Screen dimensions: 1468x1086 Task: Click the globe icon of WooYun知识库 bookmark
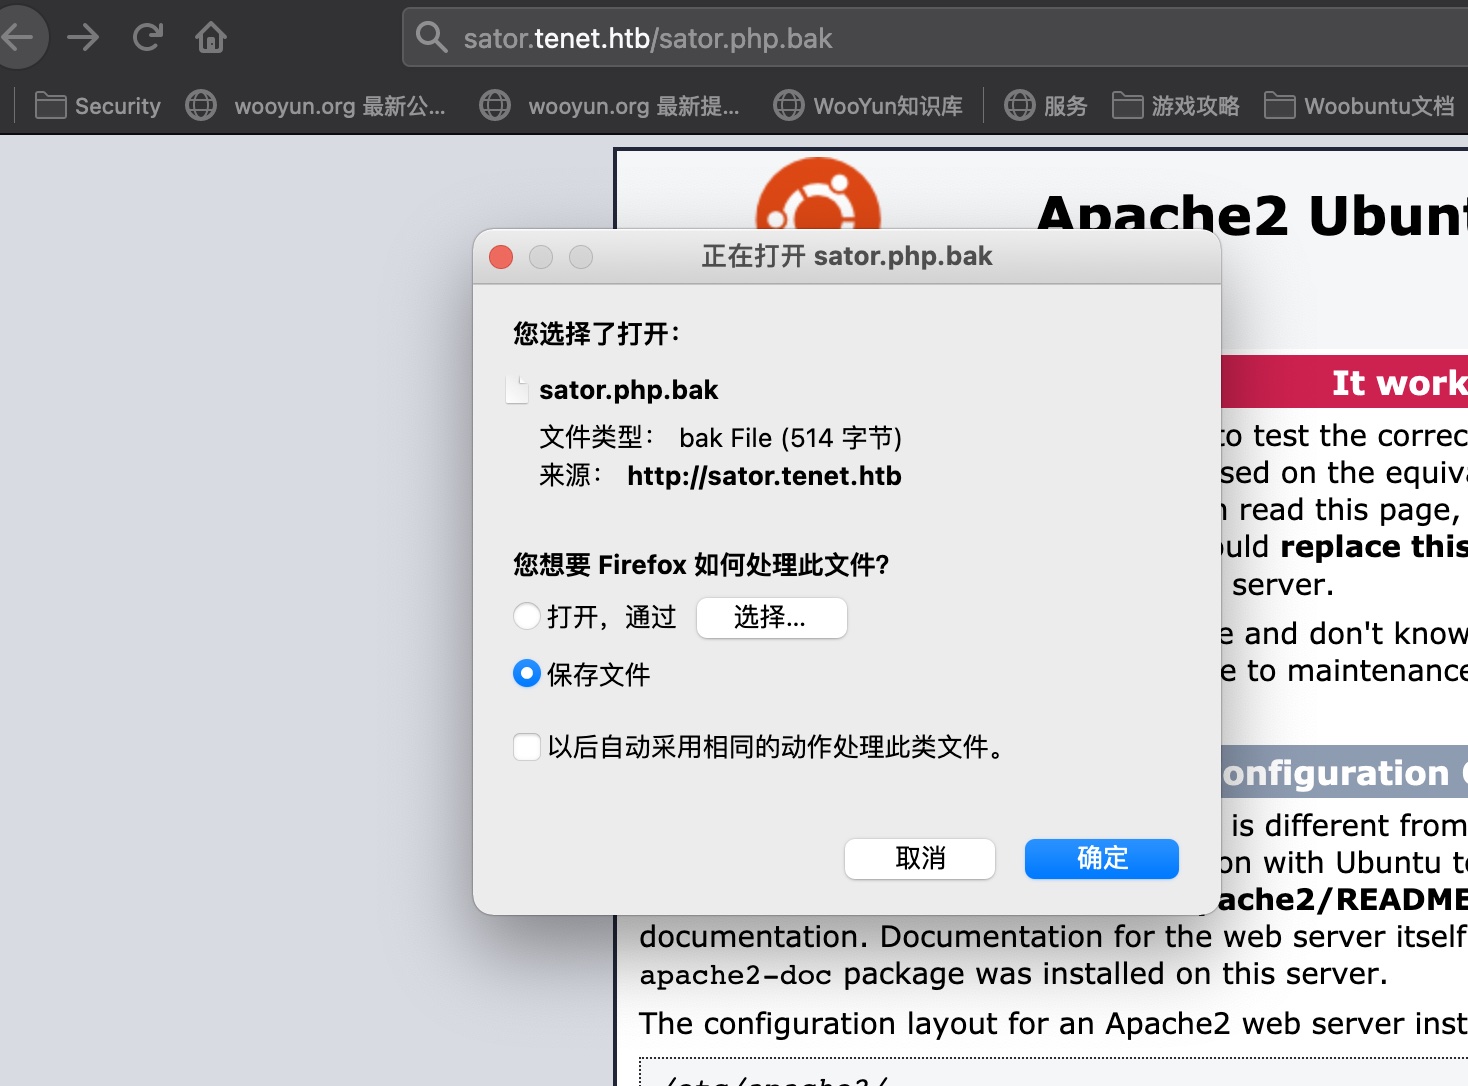click(x=789, y=105)
